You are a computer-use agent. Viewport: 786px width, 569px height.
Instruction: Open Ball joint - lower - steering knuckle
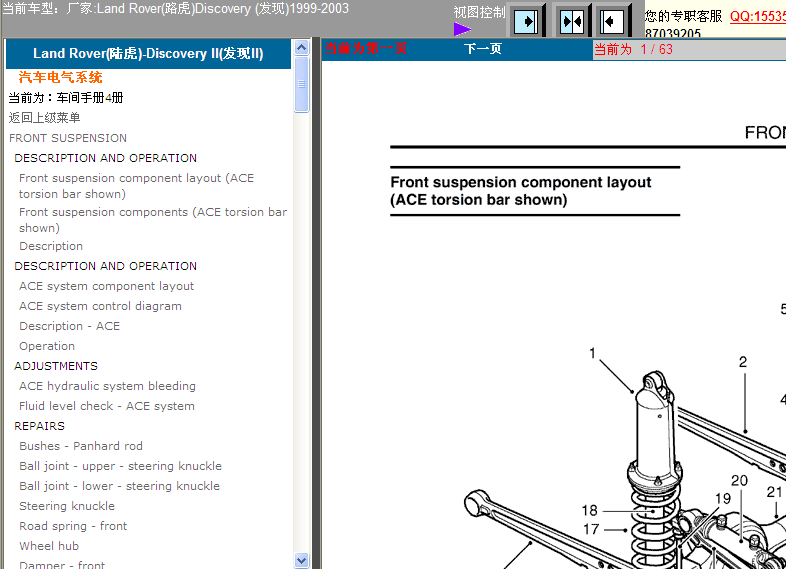(x=119, y=486)
